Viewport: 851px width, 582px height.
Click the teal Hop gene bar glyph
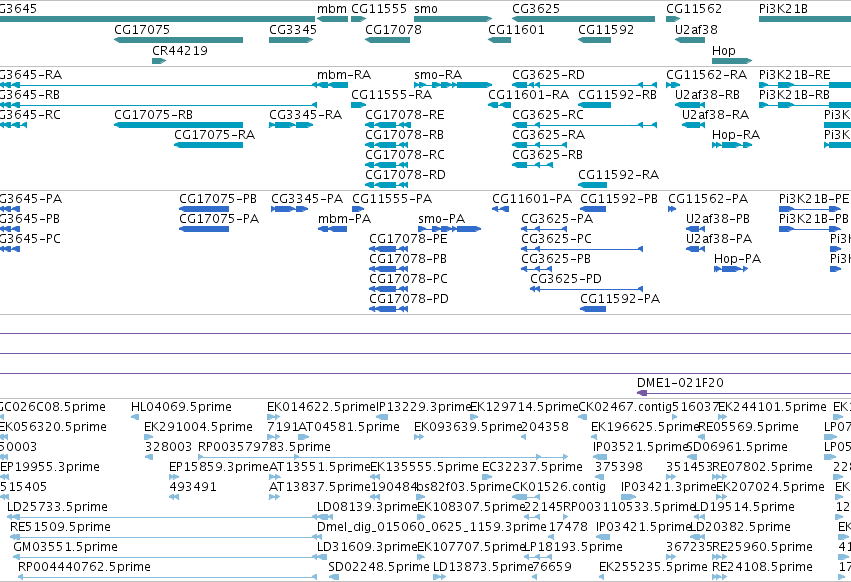click(x=732, y=61)
